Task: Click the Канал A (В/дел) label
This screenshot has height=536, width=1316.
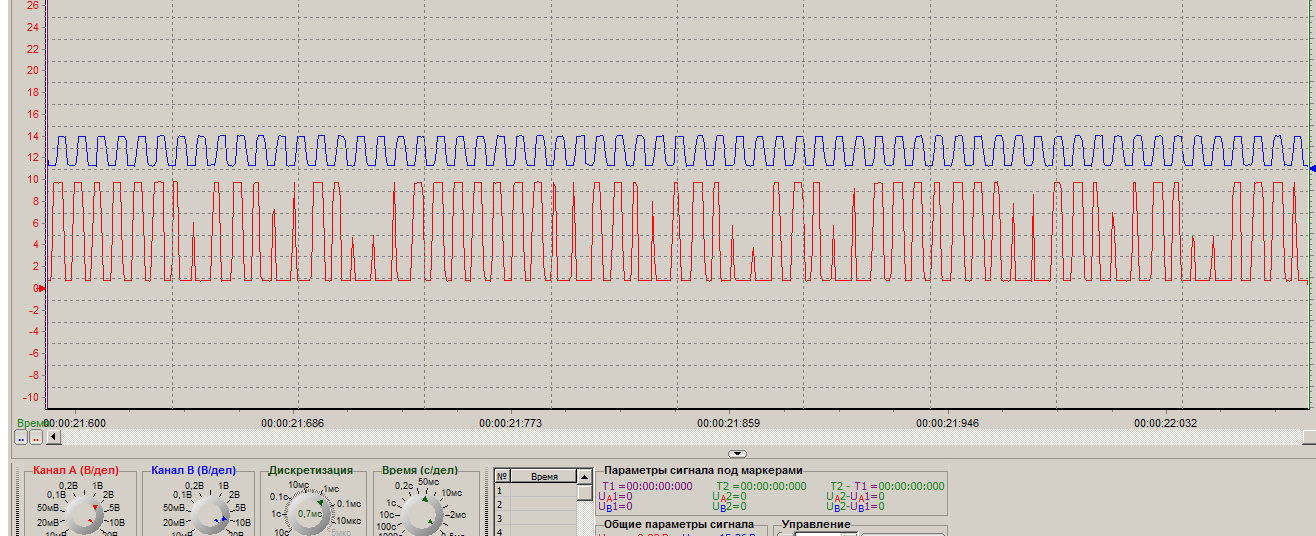Action: 75,470
